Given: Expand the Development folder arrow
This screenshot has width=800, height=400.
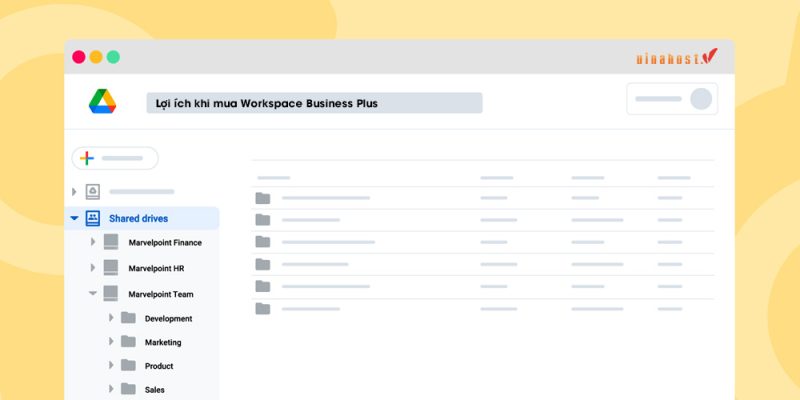Looking at the screenshot, I should click(x=111, y=317).
